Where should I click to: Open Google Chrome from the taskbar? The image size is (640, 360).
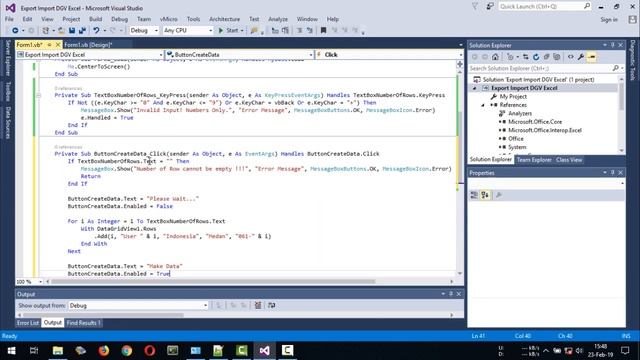127,351
